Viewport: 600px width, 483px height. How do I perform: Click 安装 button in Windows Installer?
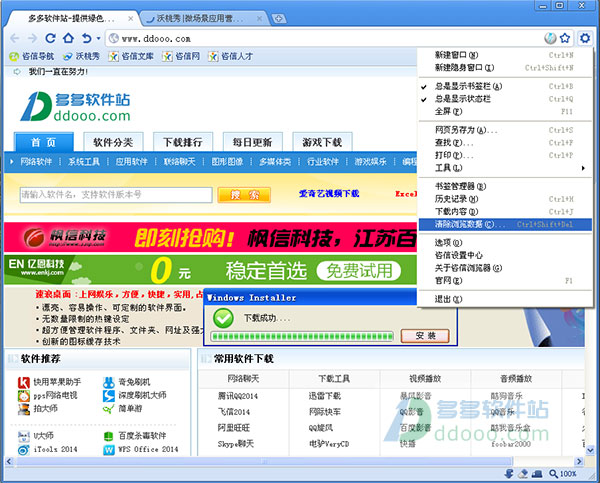[425, 336]
